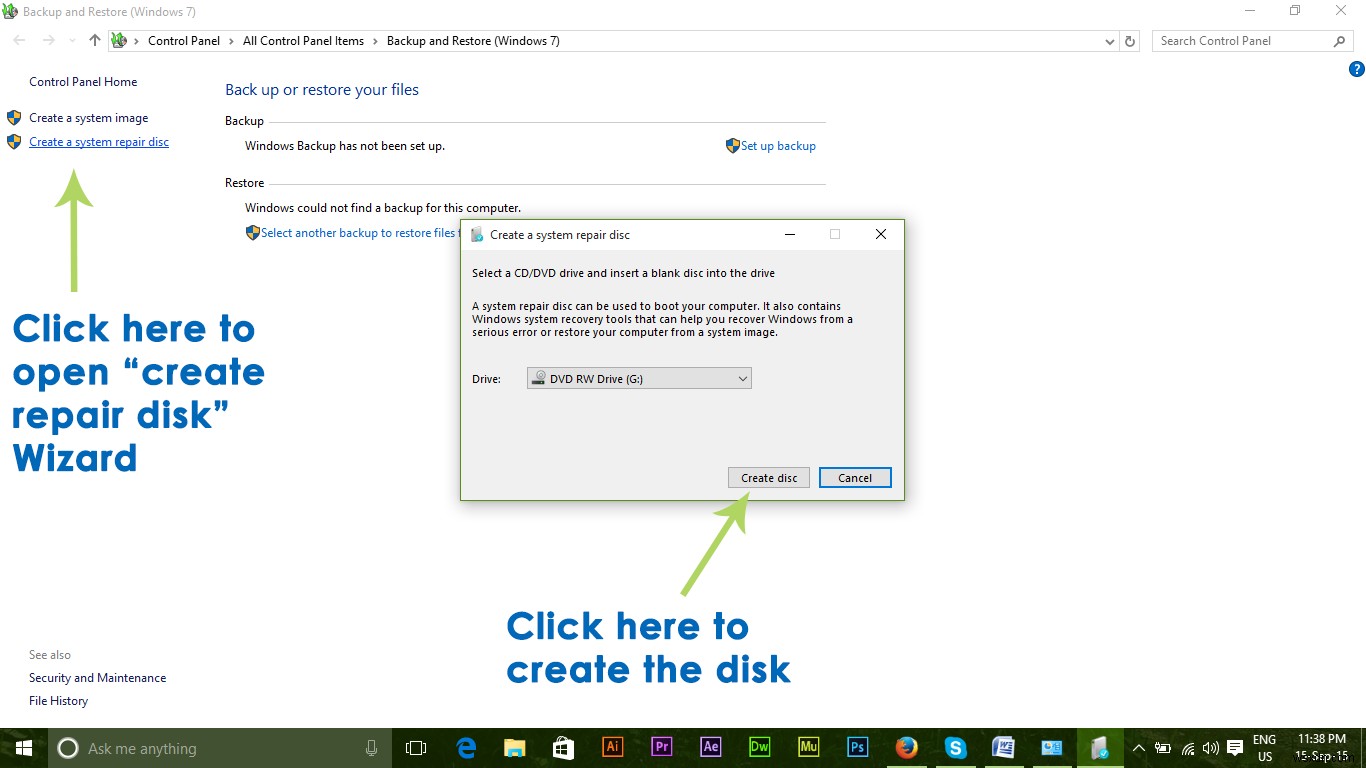Expand the address bar history dropdown
Screen dimensions: 1366x768
(x=1109, y=41)
